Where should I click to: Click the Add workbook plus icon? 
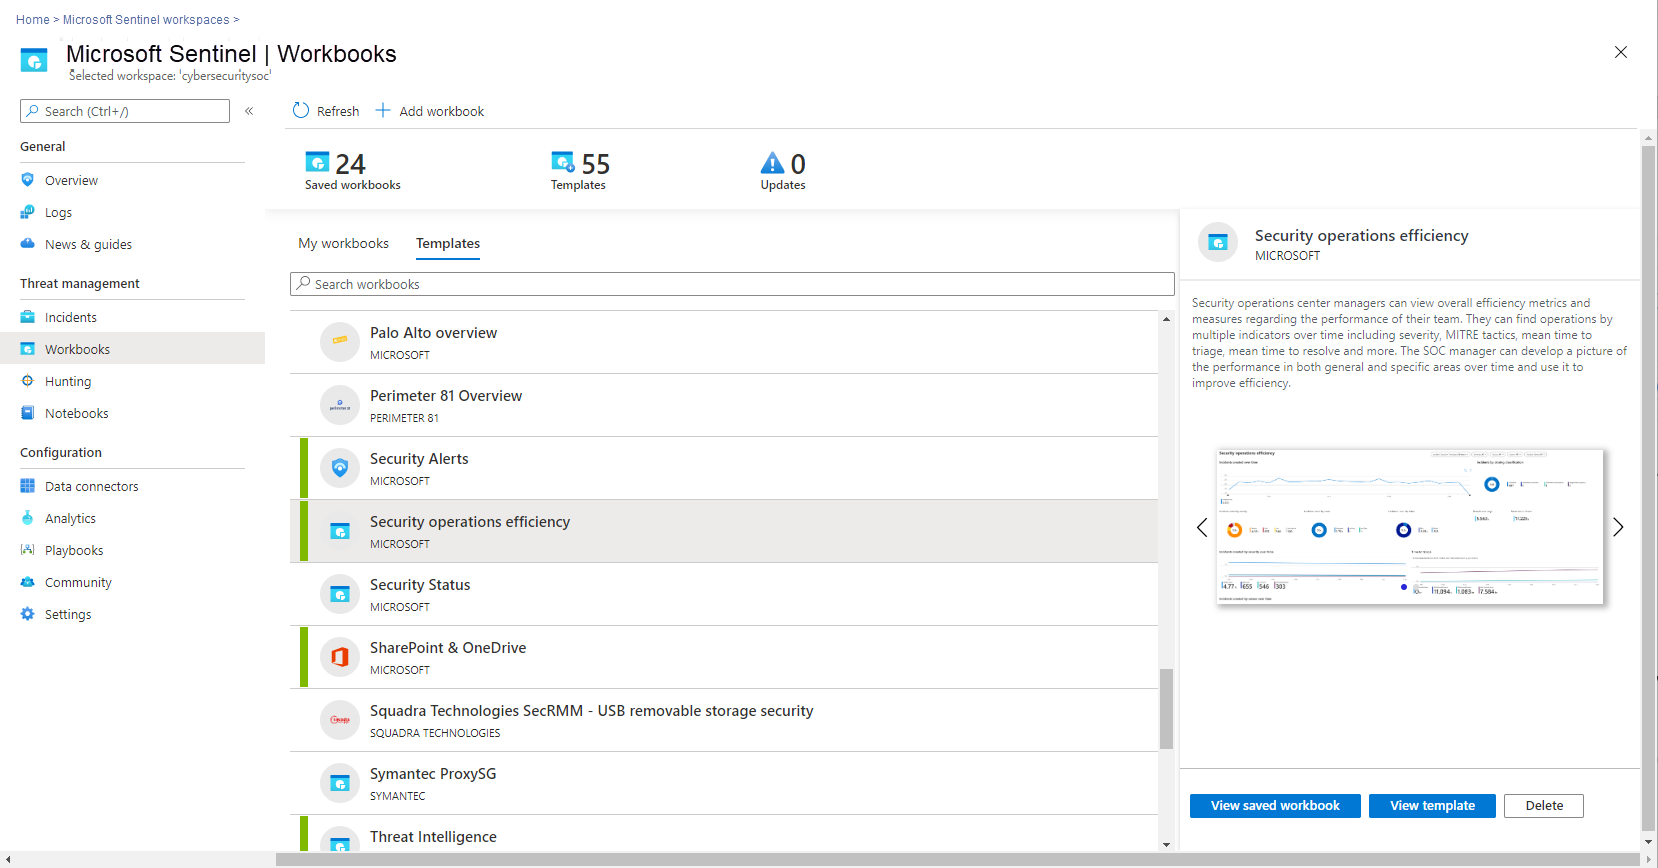pyautogui.click(x=383, y=111)
